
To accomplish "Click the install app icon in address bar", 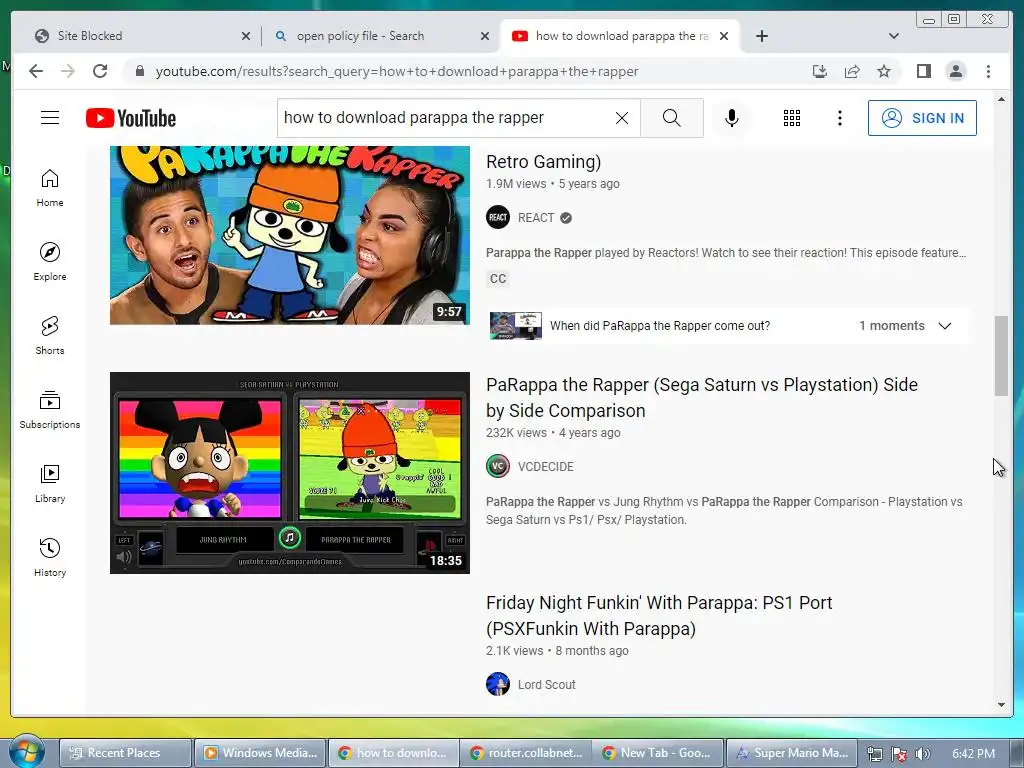I will pyautogui.click(x=820, y=71).
